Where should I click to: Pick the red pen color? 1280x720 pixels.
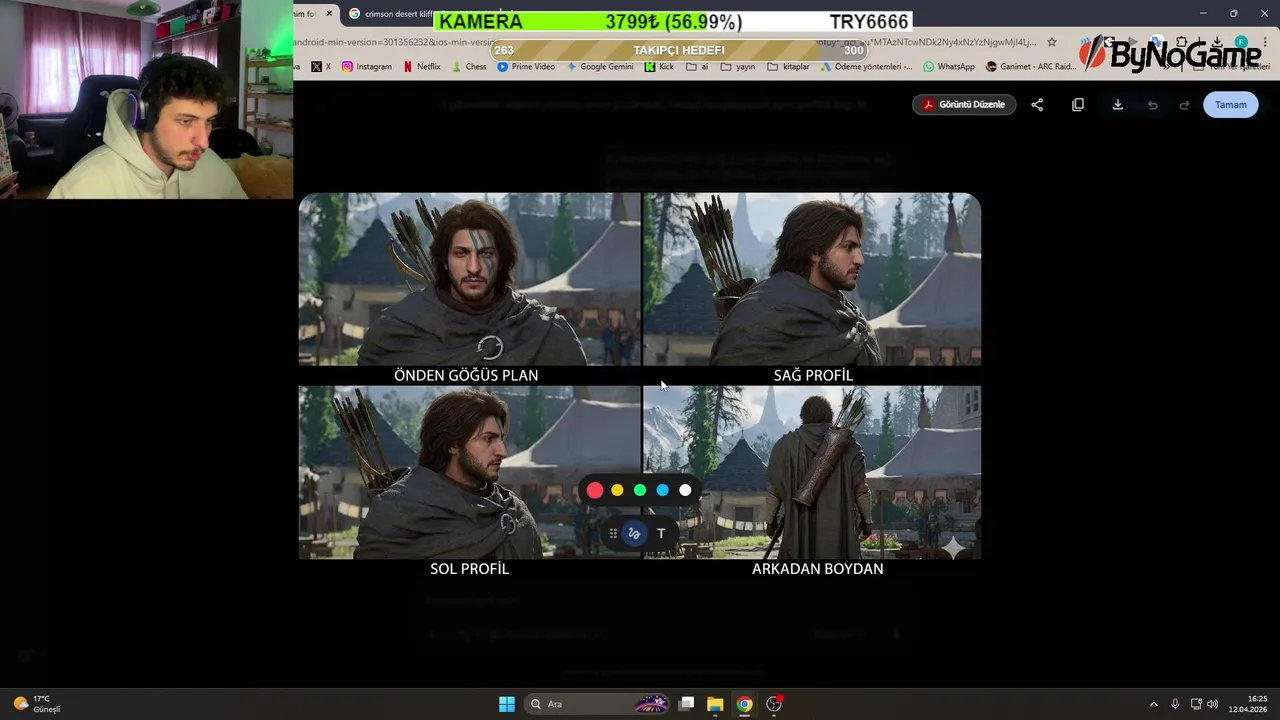coord(595,490)
